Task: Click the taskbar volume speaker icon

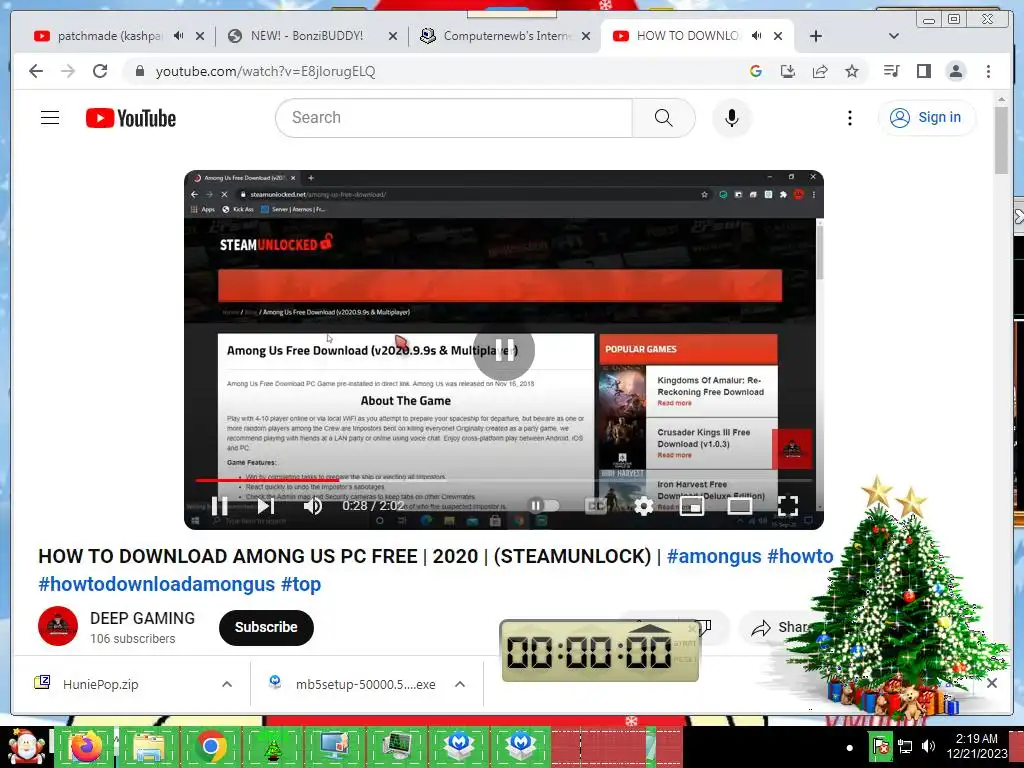Action: 928,746
